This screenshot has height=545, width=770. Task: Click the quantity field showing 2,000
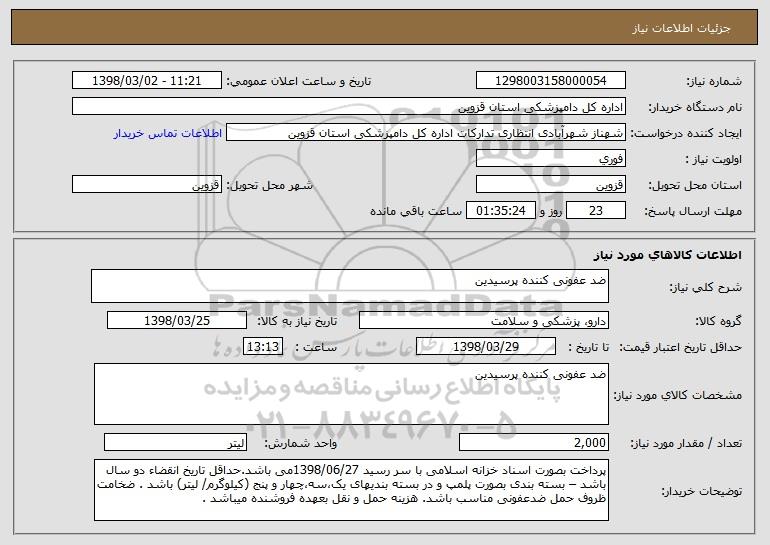click(x=534, y=442)
